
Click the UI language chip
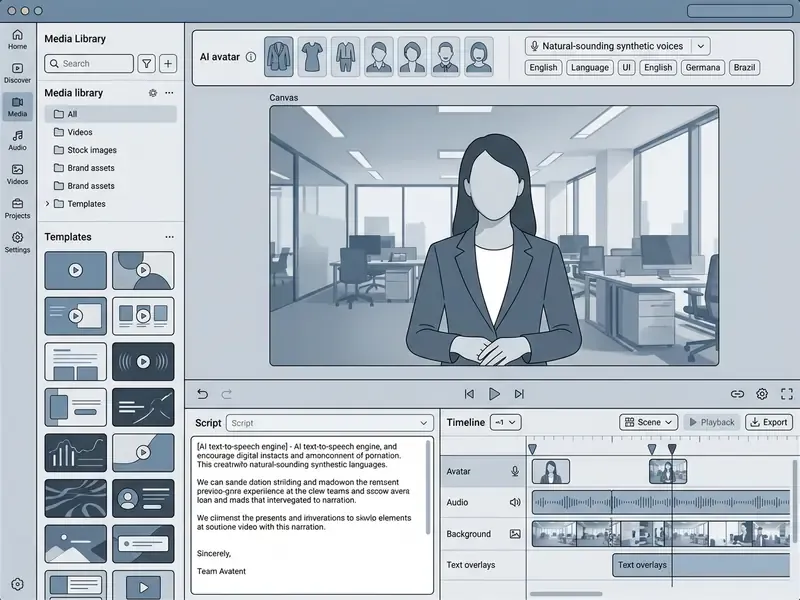pos(627,67)
